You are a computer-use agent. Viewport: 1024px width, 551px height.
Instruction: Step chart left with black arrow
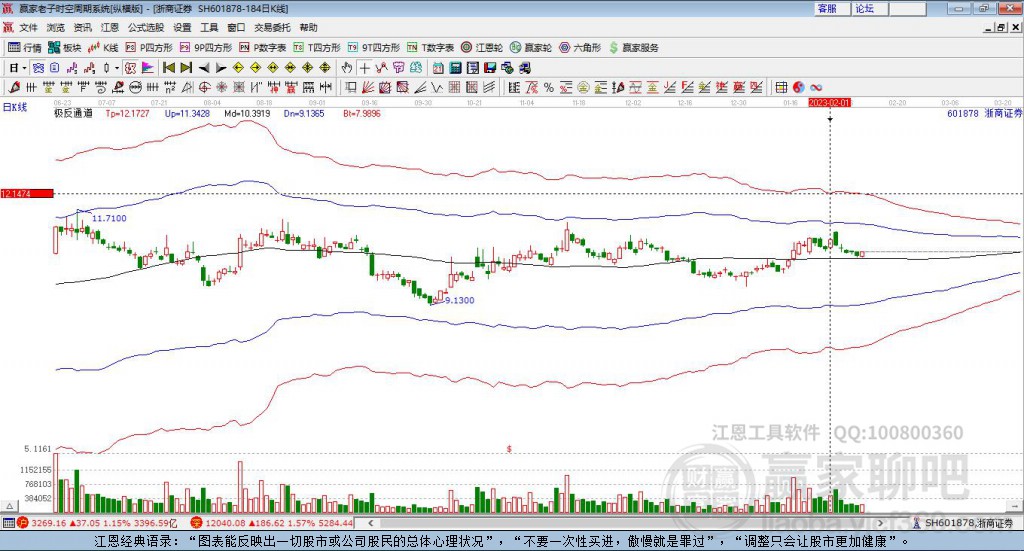point(204,68)
